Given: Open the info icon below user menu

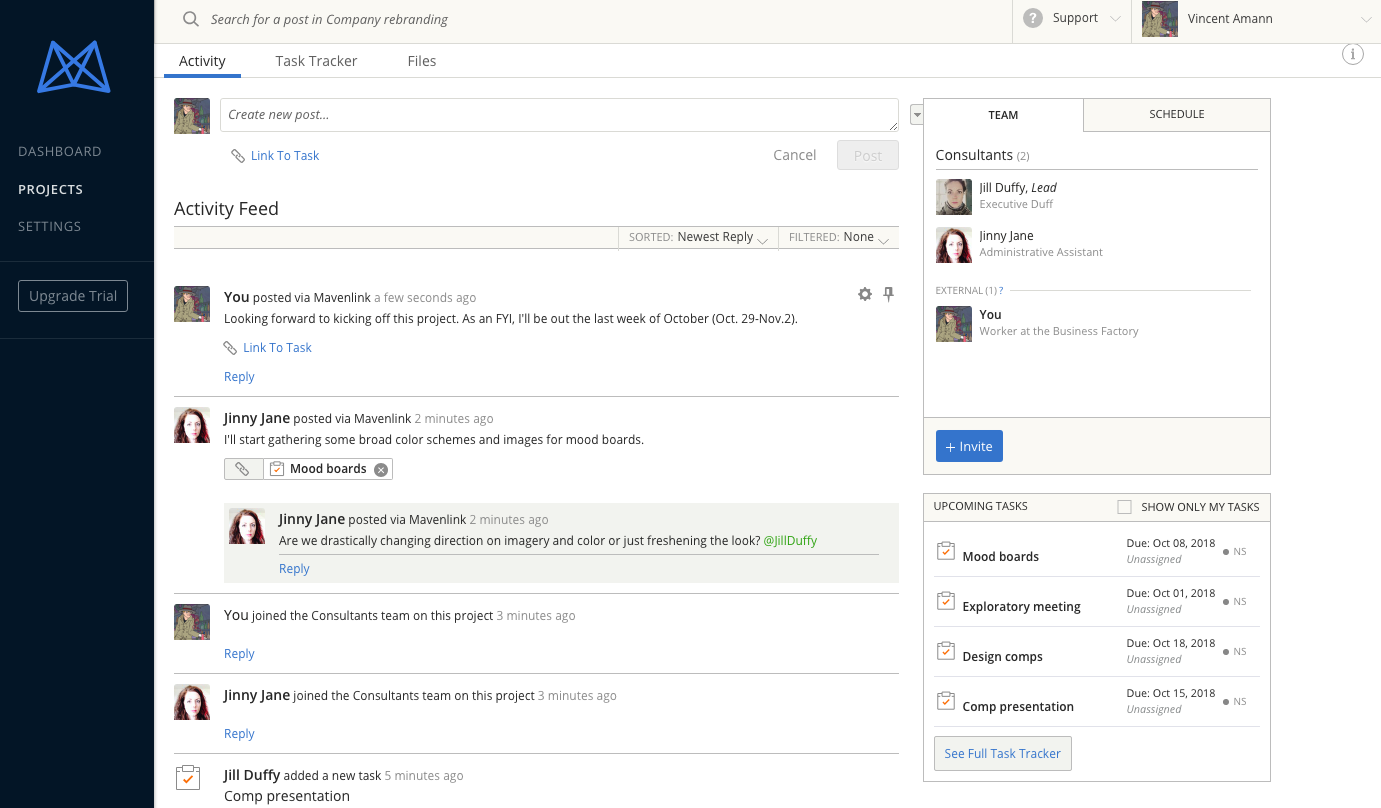Looking at the screenshot, I should 1352,55.
